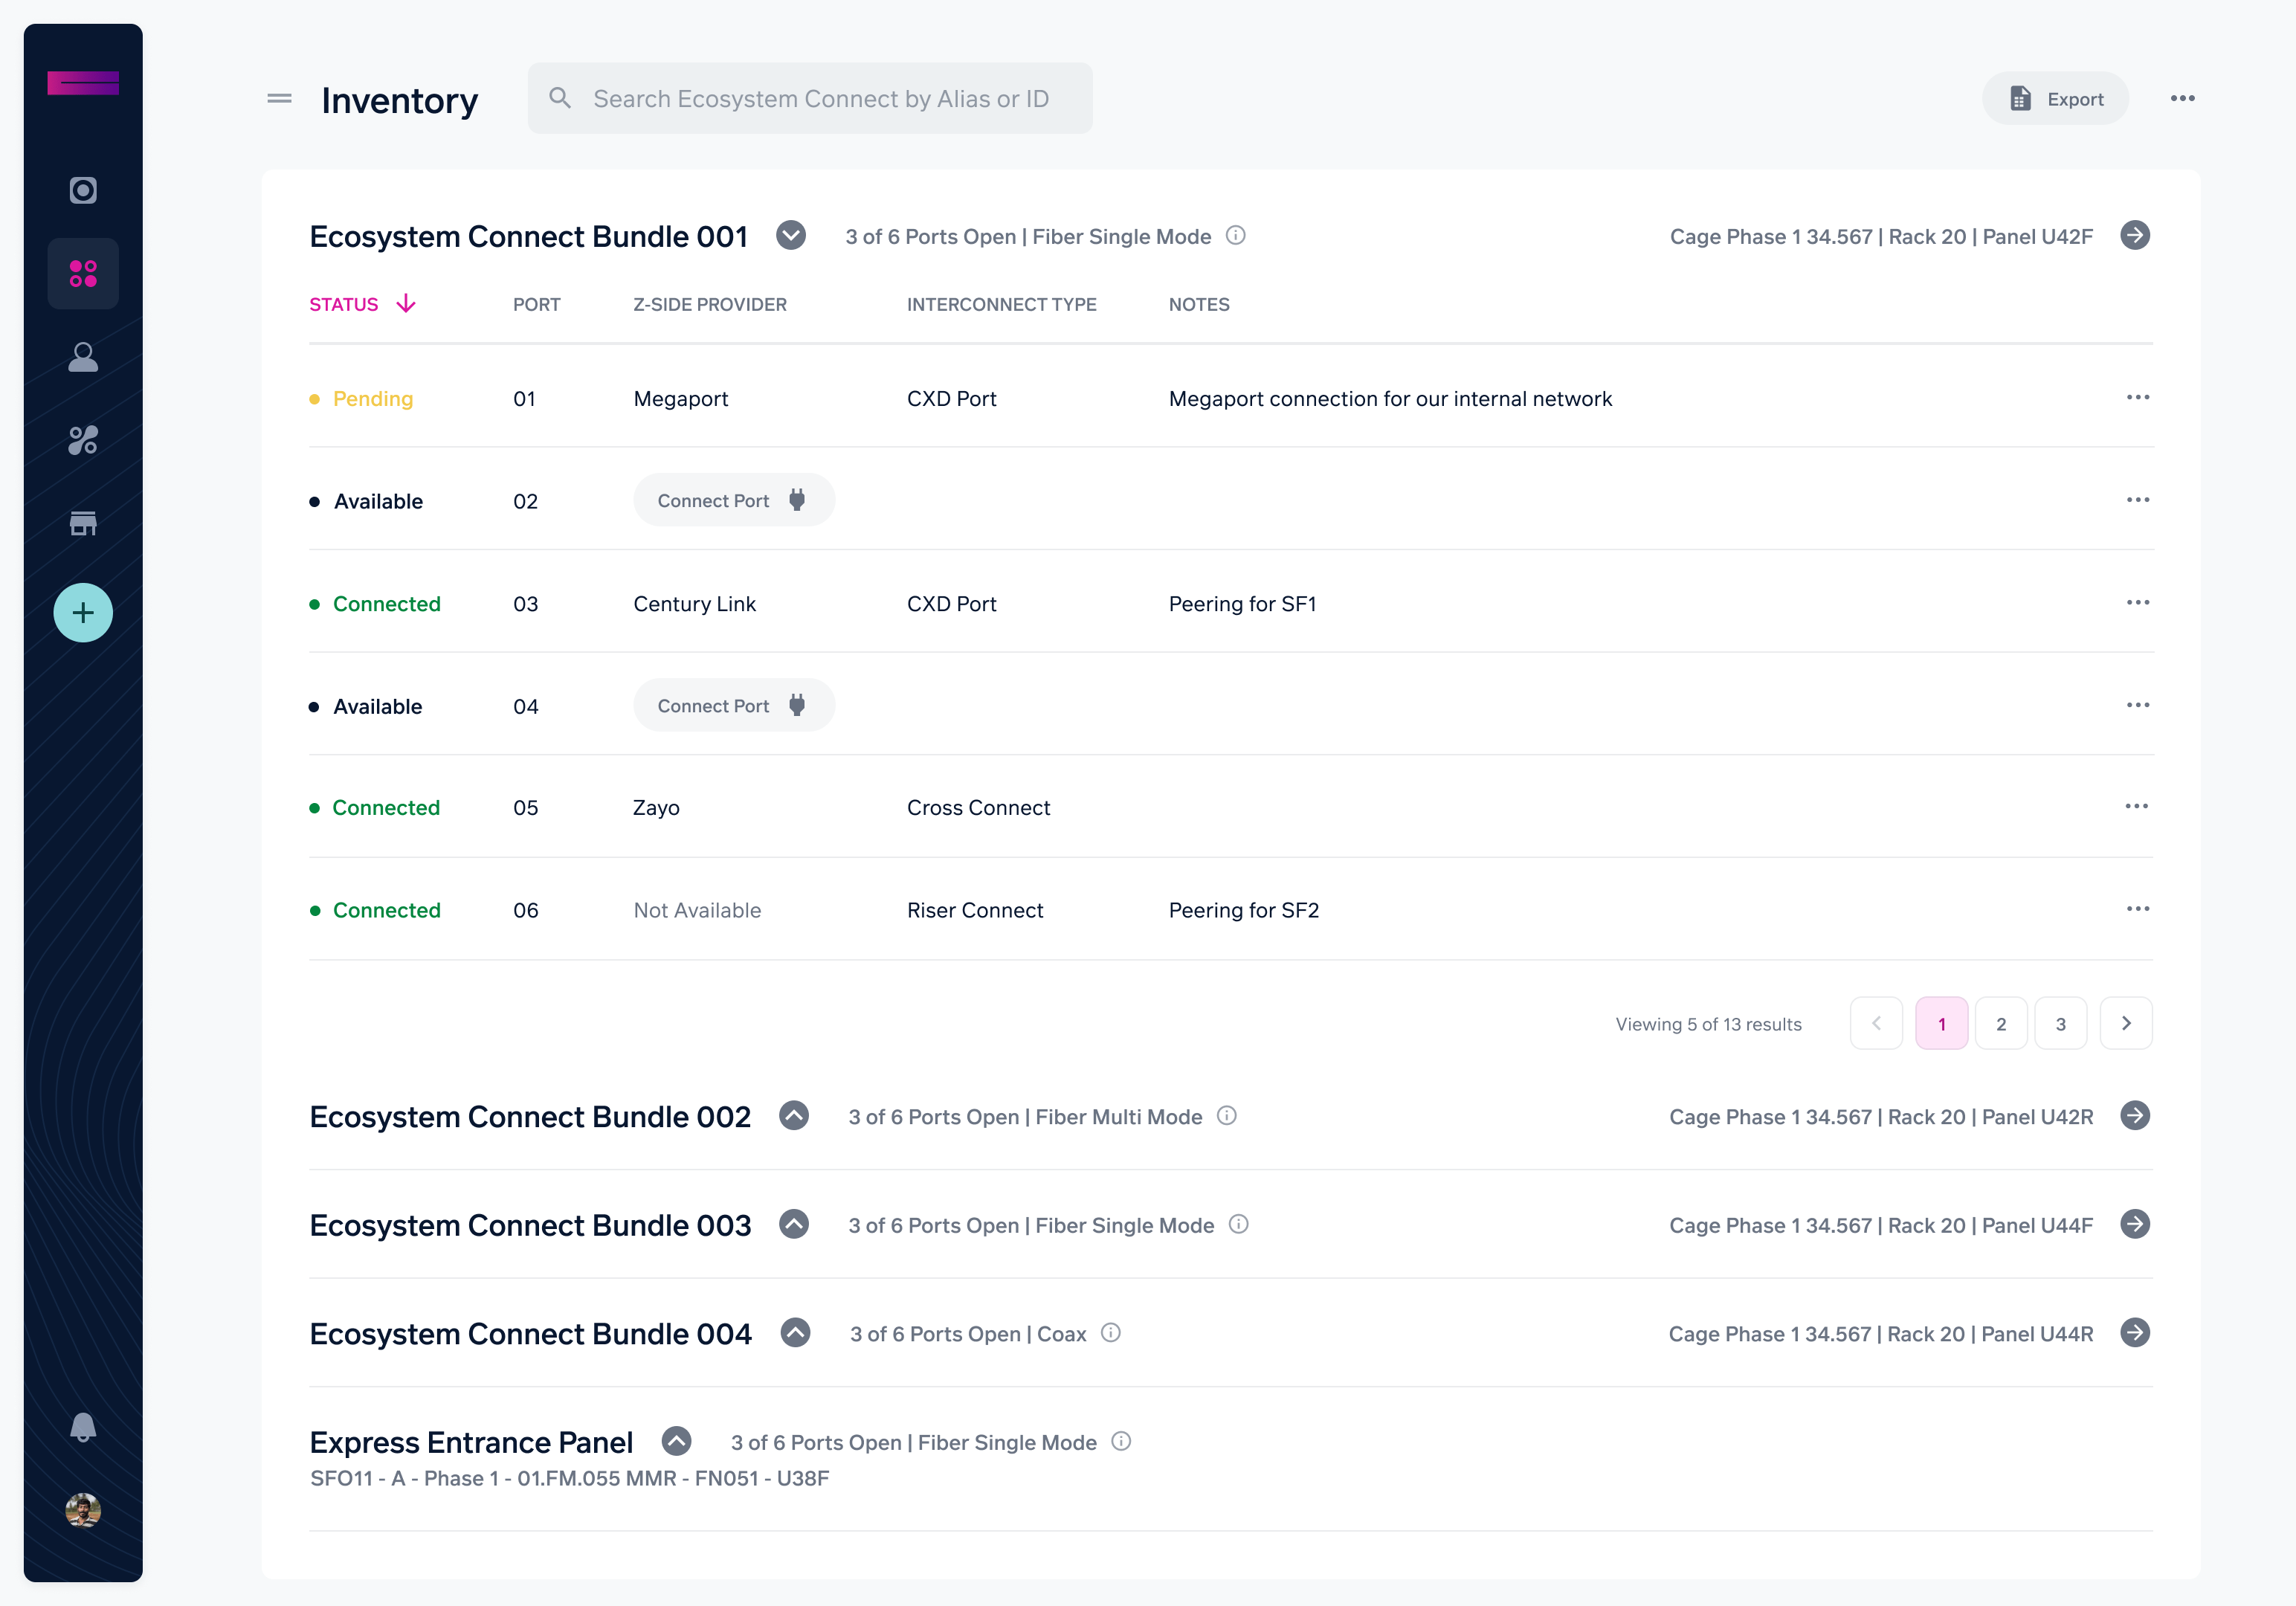
Task: Open the dashboard circle icon in sidebar
Action: click(83, 190)
